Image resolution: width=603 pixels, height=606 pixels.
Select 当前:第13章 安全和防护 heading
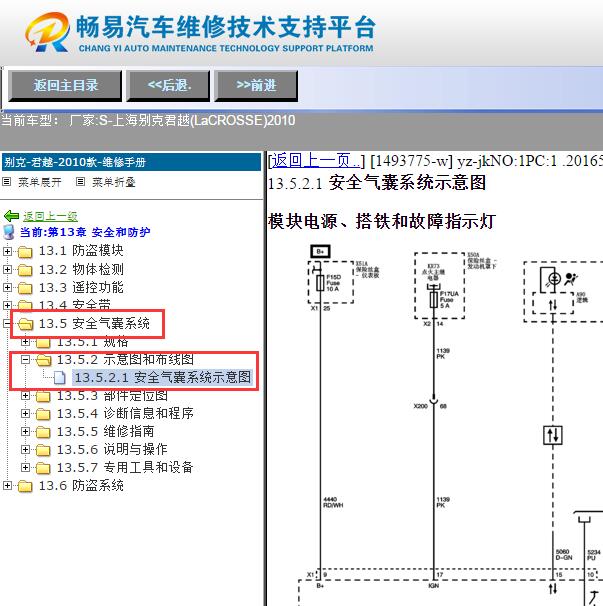click(85, 232)
